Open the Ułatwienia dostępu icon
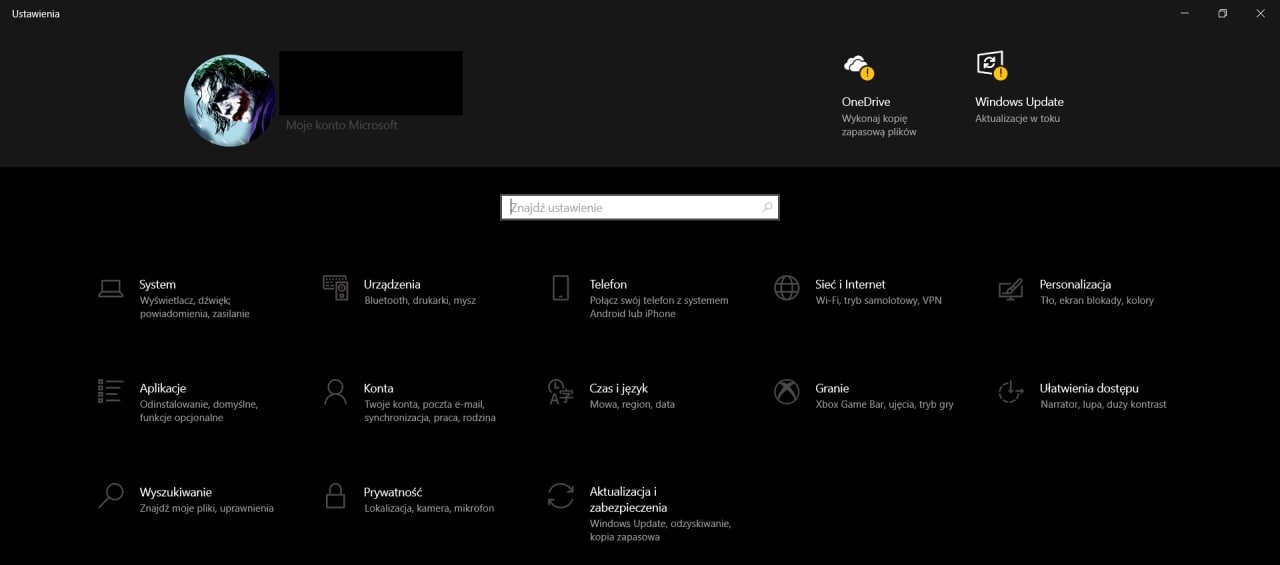The width and height of the screenshot is (1280, 565). pyautogui.click(x=1011, y=392)
